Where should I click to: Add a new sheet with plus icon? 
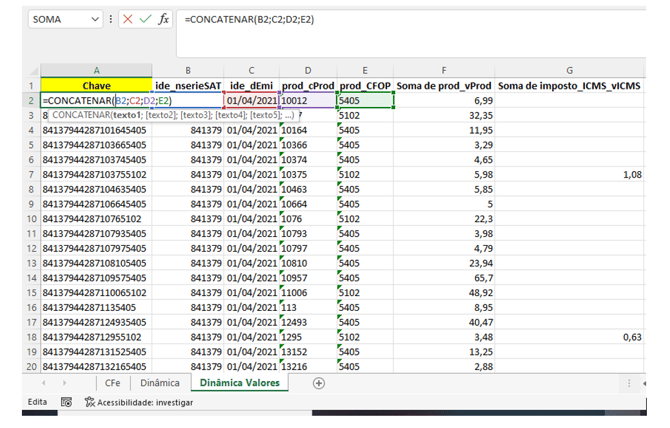(x=319, y=383)
